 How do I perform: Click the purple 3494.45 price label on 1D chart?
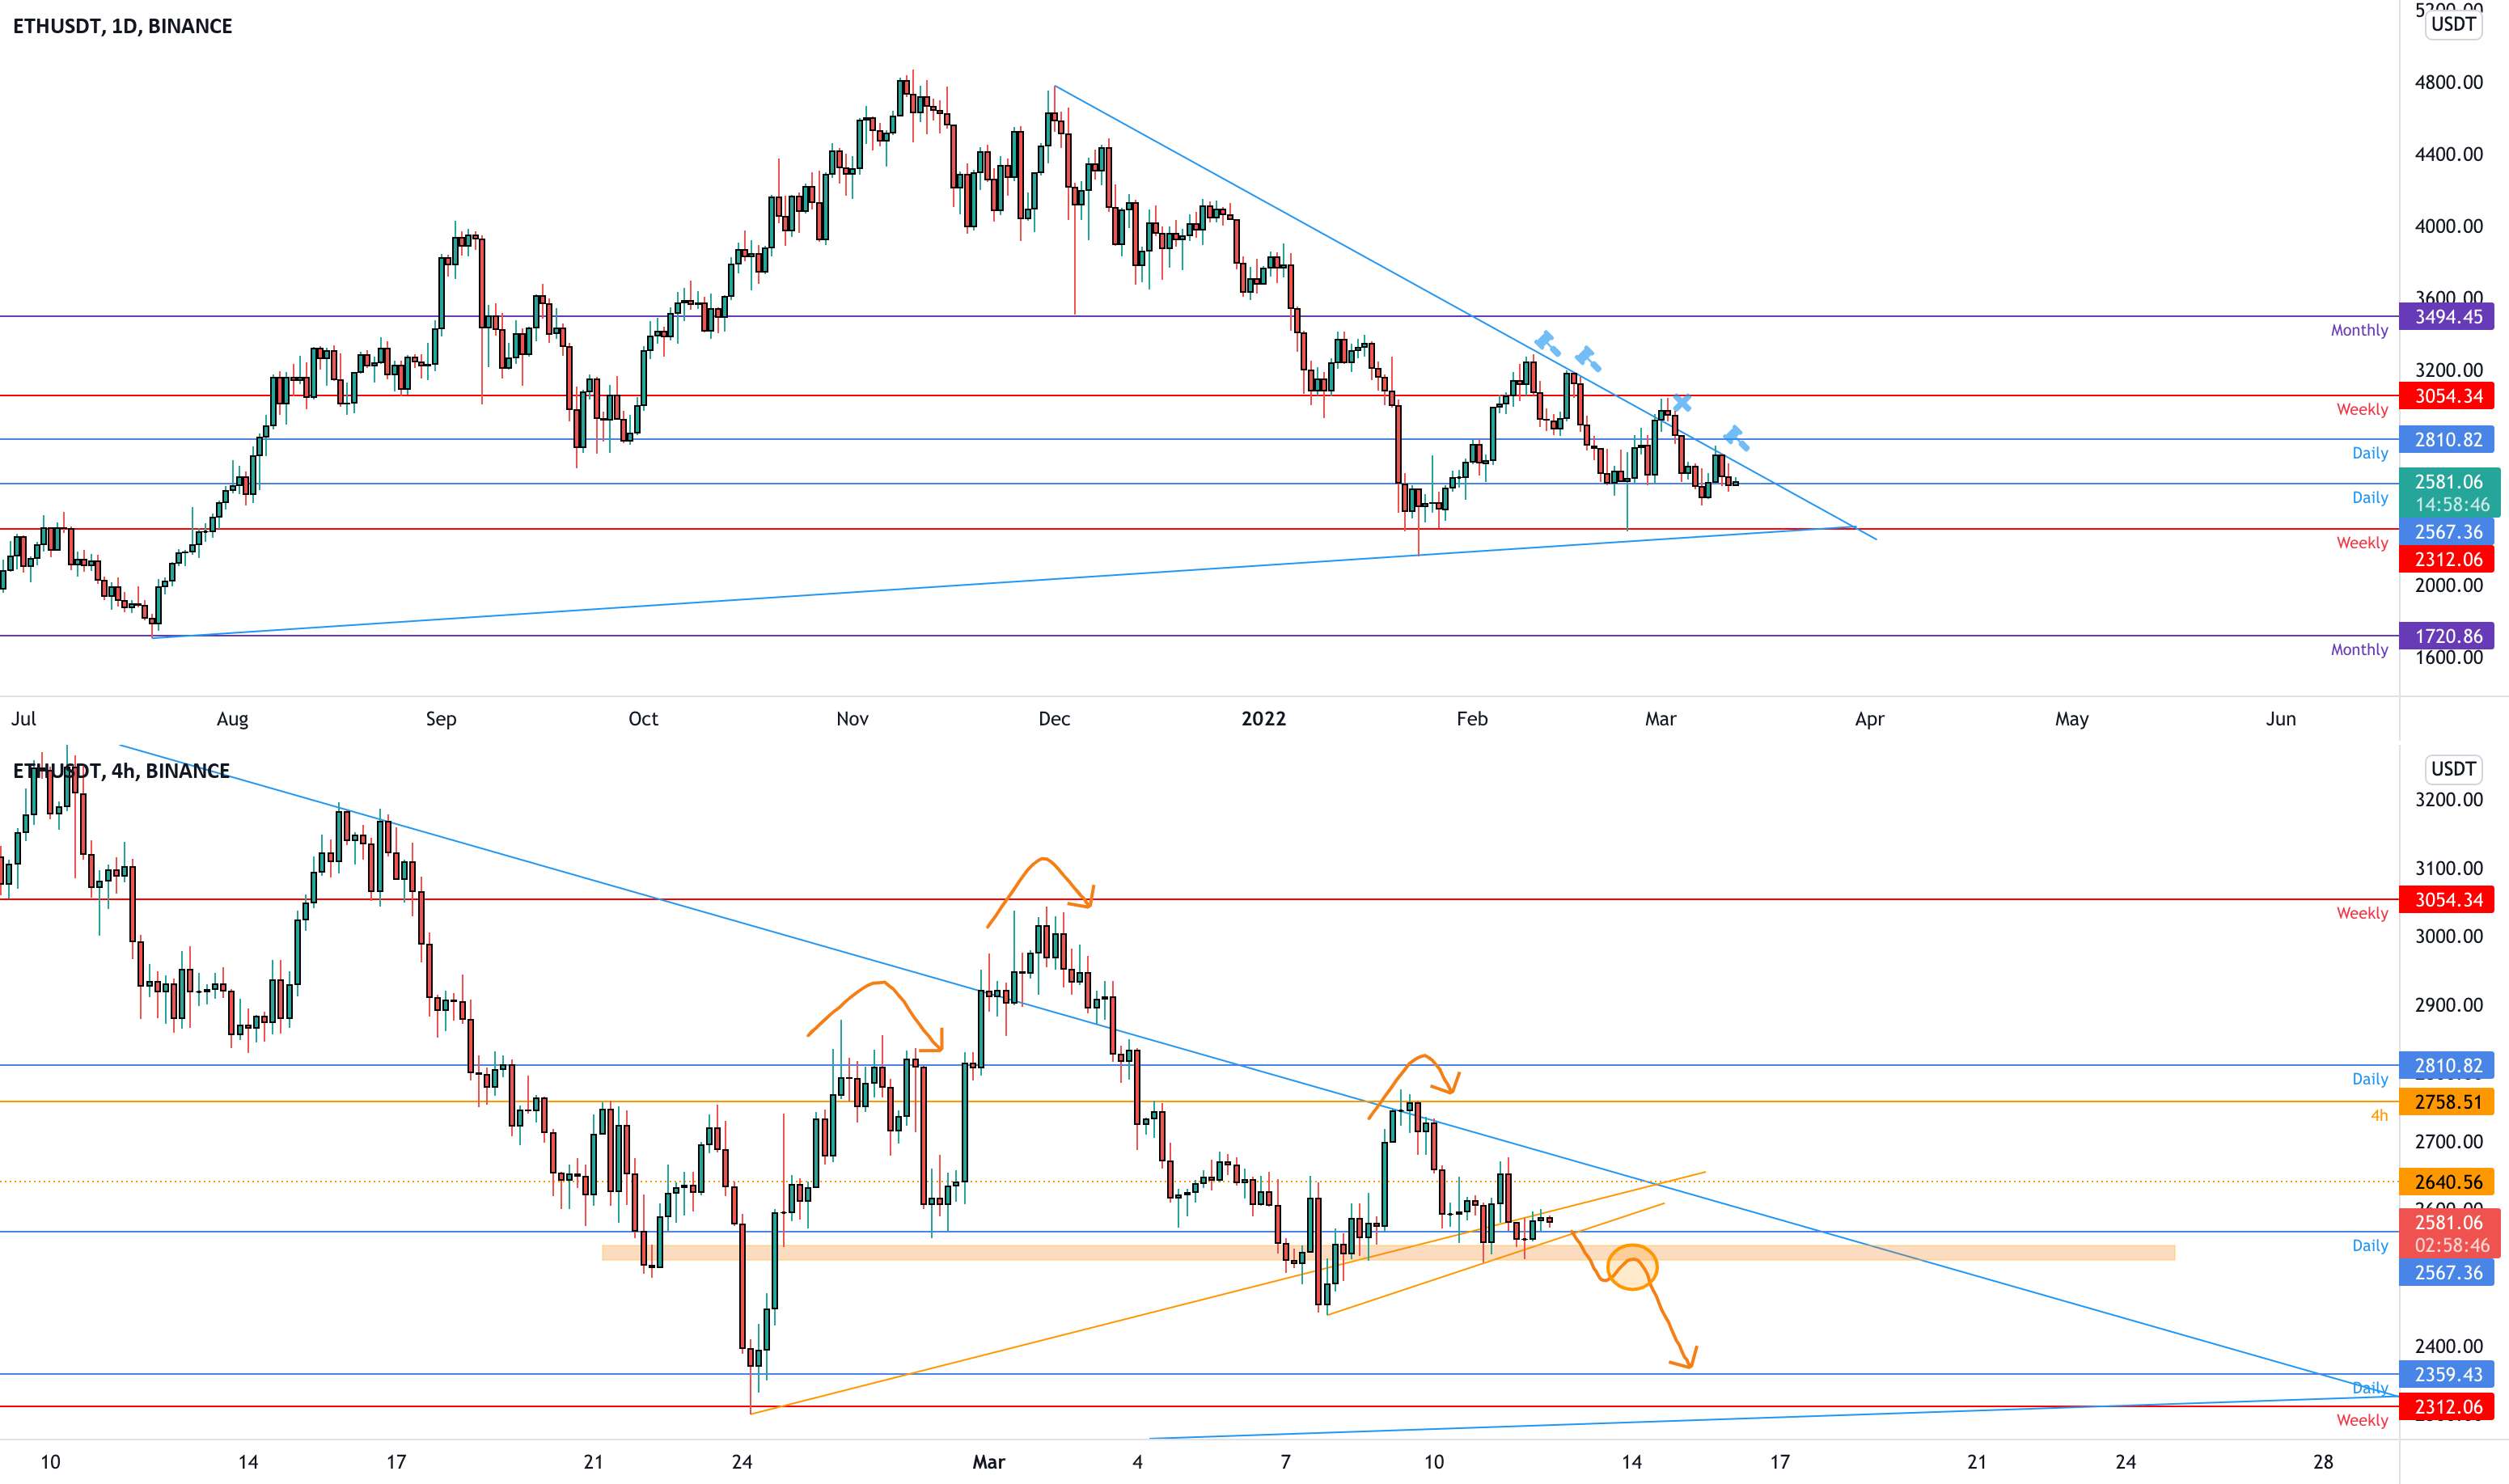(2447, 317)
